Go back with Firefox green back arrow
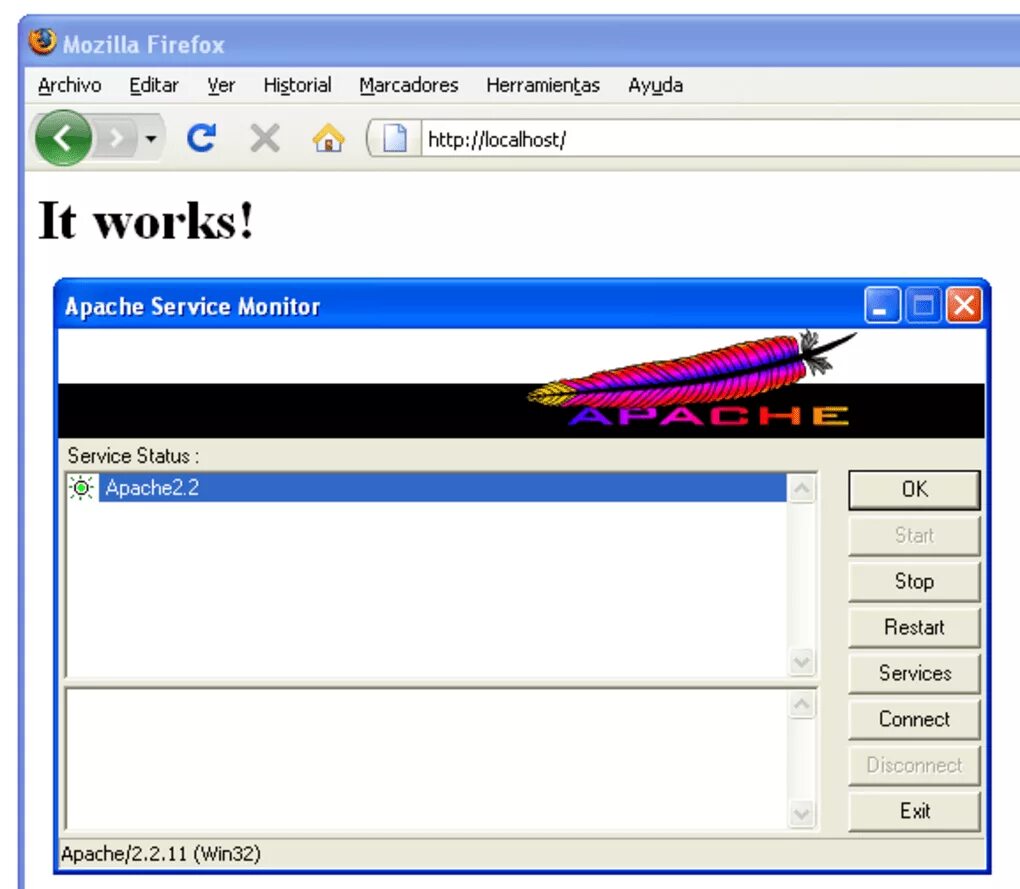Screen dimensions: 1020x889 [63, 138]
